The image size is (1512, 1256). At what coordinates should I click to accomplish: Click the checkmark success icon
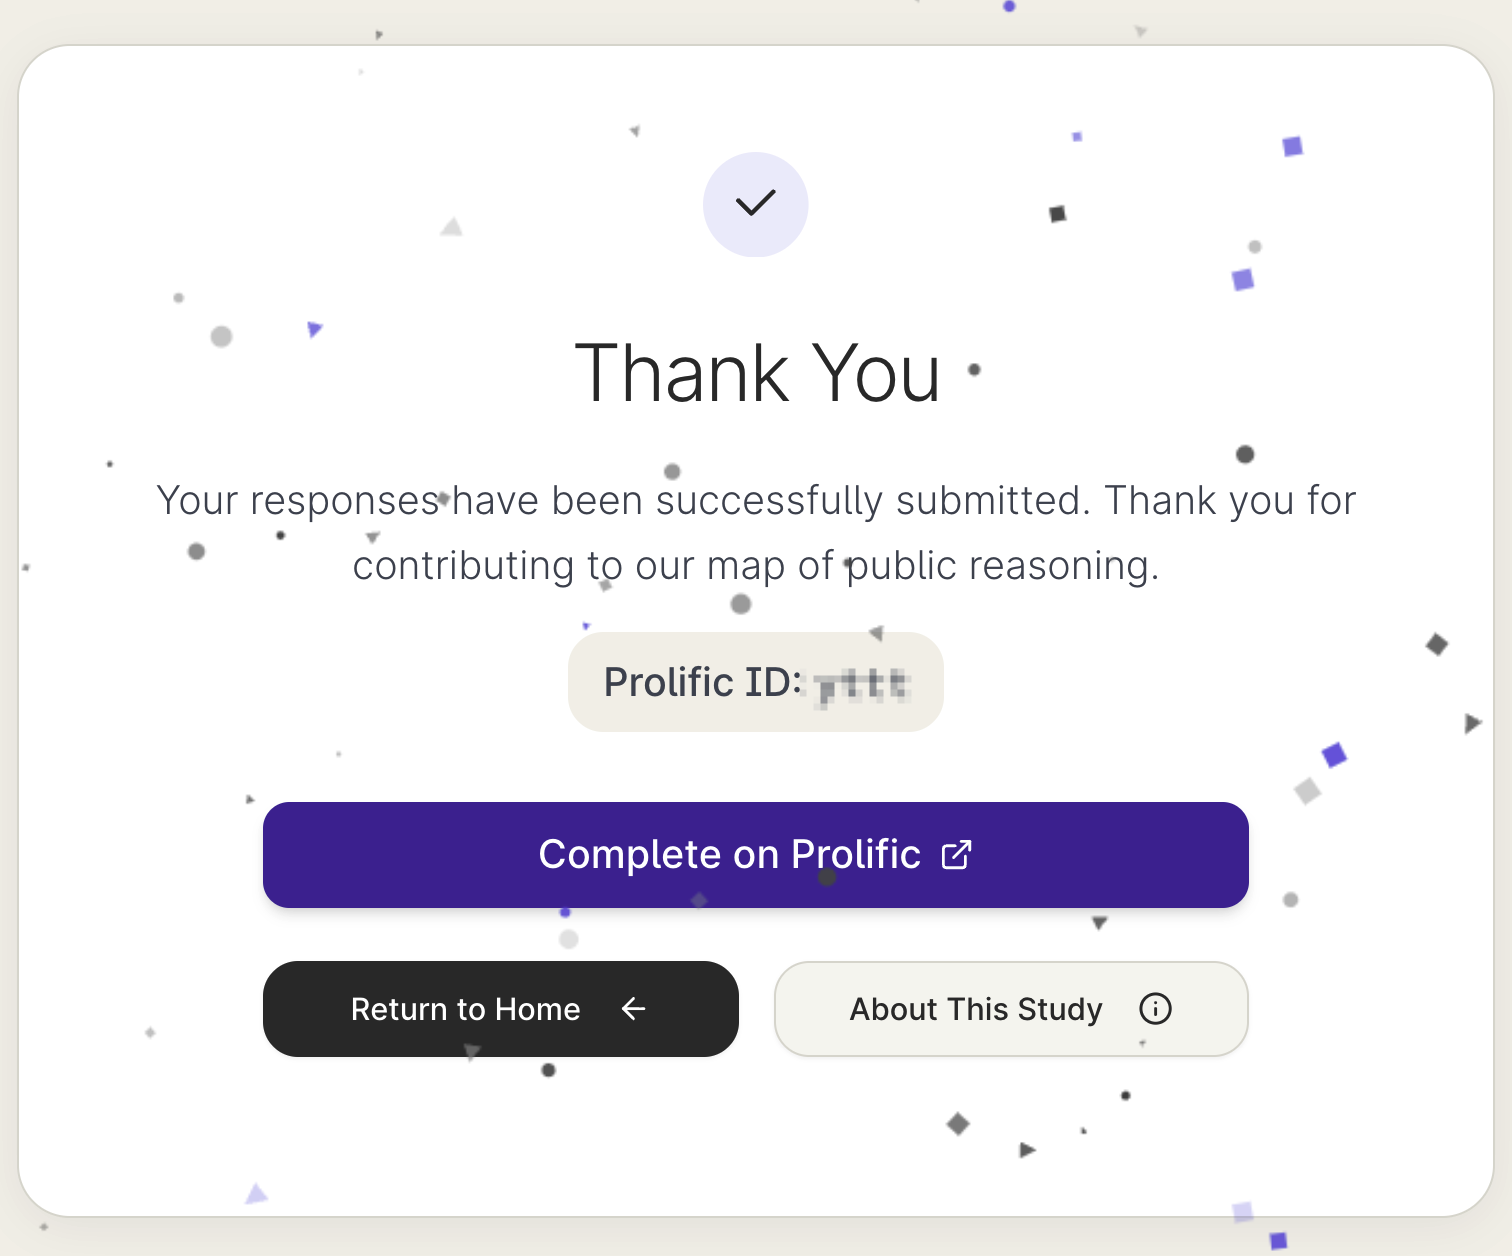tap(755, 203)
